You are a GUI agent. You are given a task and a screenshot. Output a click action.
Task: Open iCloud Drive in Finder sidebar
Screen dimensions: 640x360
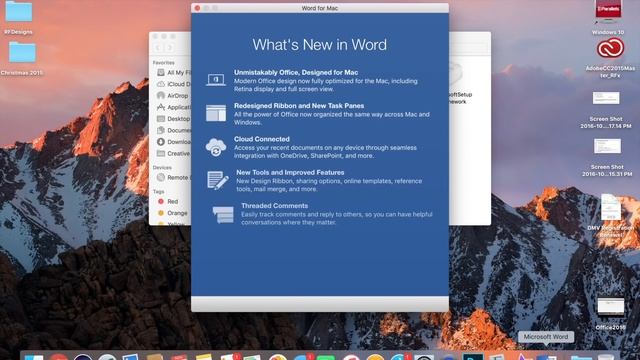click(174, 84)
